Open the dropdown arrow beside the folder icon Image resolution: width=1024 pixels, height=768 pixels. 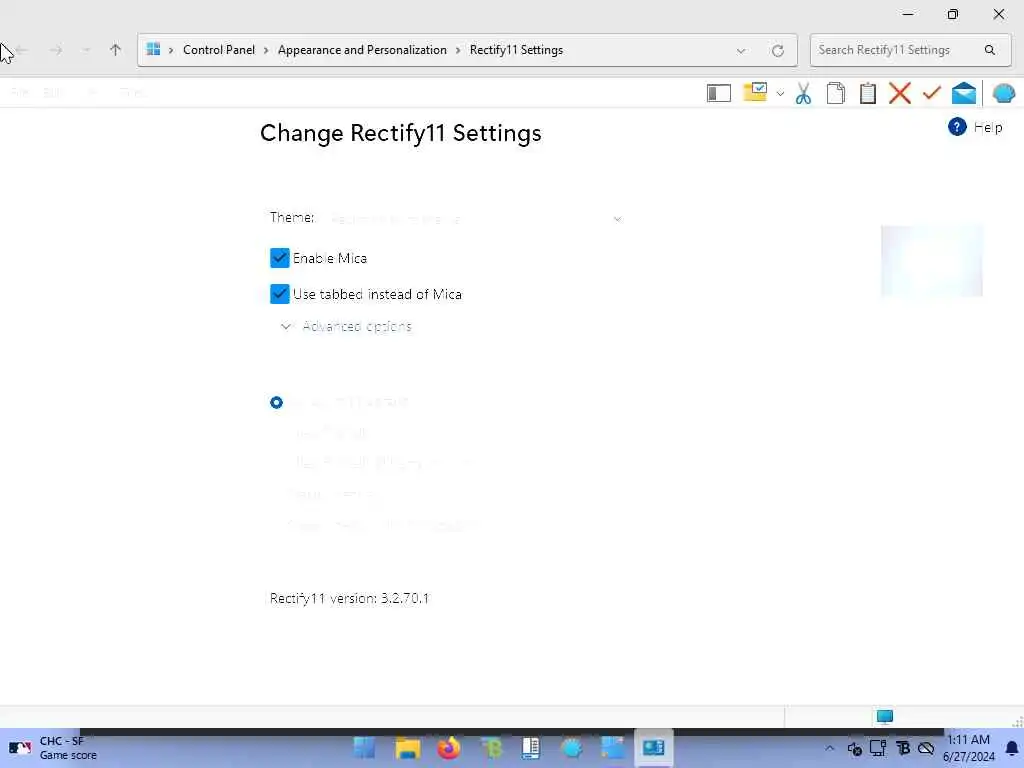780,93
